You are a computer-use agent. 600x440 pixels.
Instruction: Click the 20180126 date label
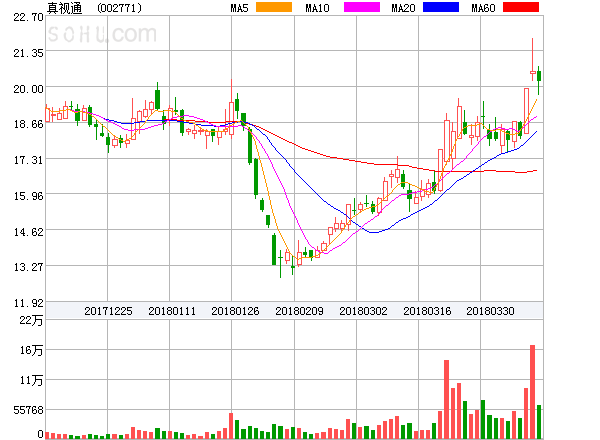[235, 311]
